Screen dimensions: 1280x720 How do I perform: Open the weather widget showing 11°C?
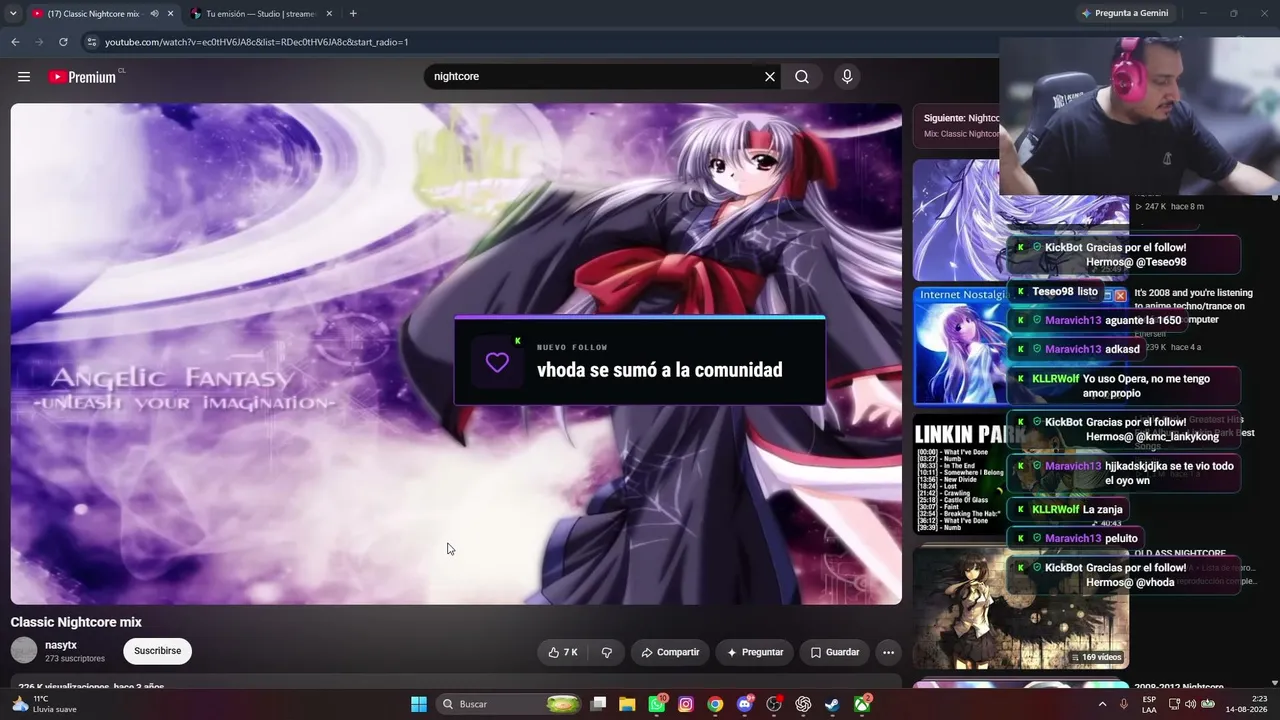[44, 704]
